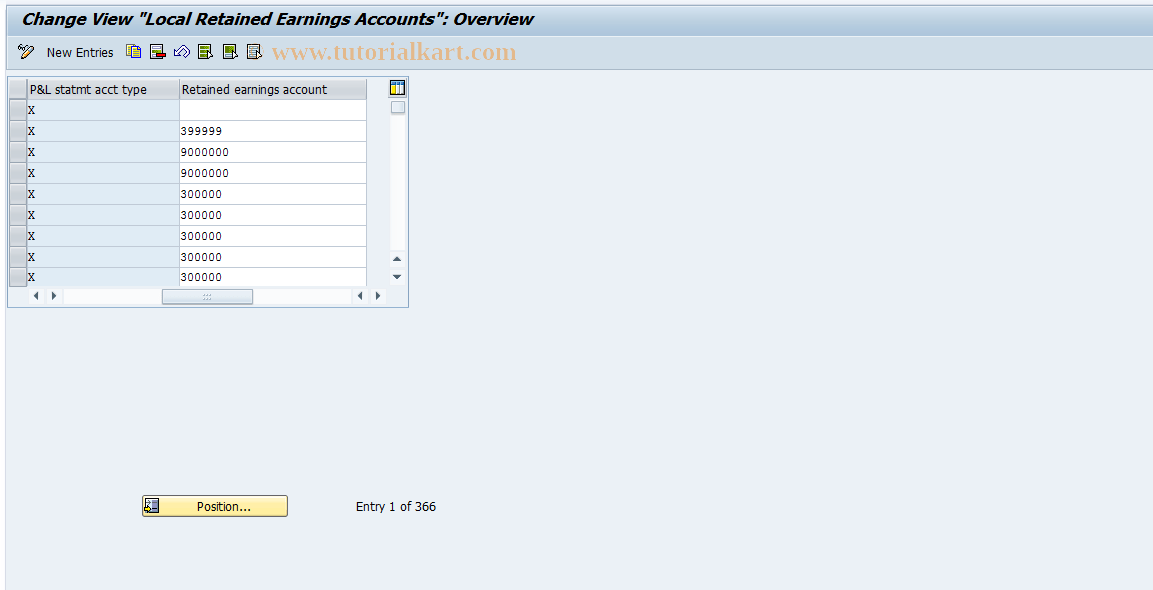Select the row containing account 399999
The height and width of the screenshot is (590, 1153).
[17, 131]
